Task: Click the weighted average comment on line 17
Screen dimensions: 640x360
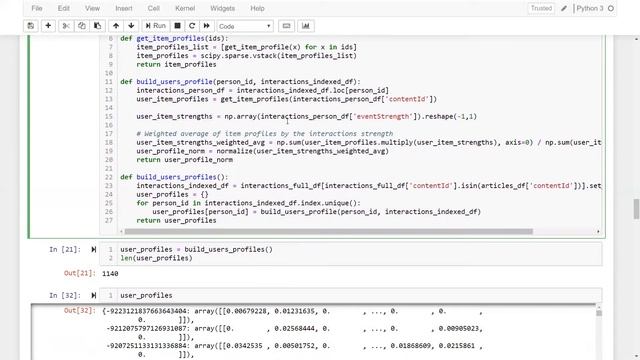Action: pos(264,134)
